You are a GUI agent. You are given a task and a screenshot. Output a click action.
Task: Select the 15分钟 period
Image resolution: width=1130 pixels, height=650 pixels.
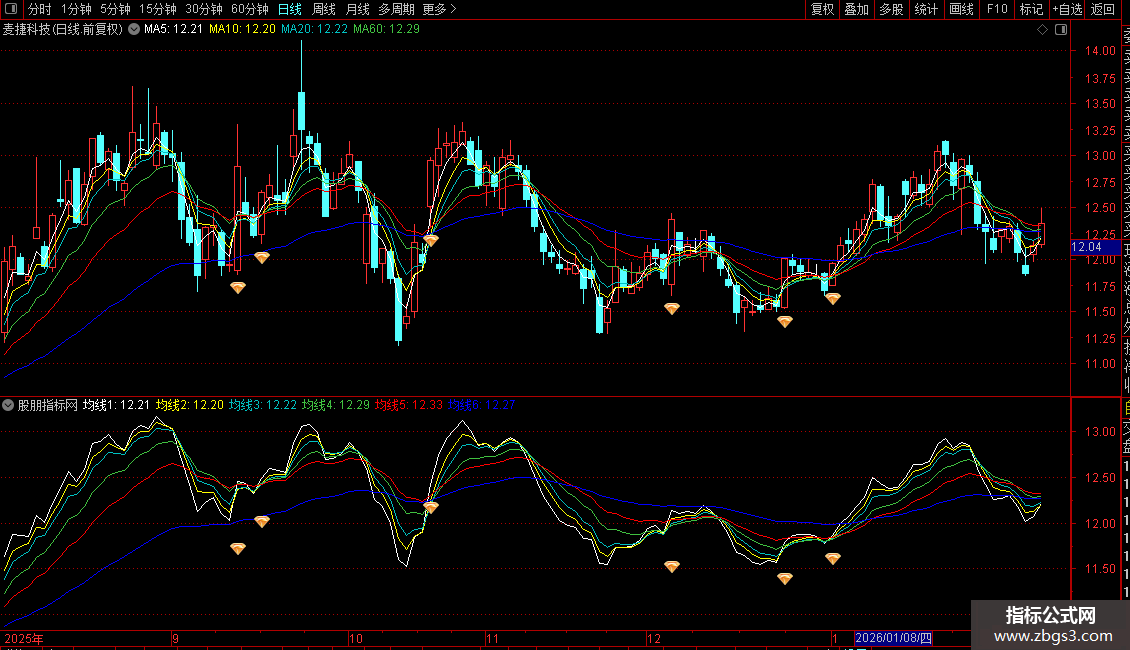point(157,9)
